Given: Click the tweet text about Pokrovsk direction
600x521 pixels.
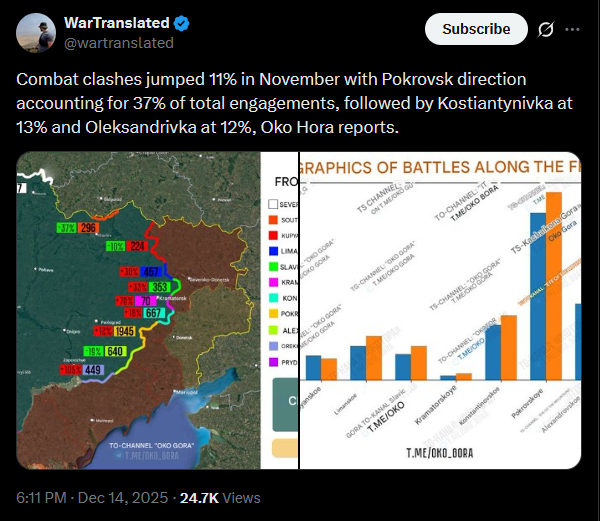Looking at the screenshot, I should pos(294,103).
